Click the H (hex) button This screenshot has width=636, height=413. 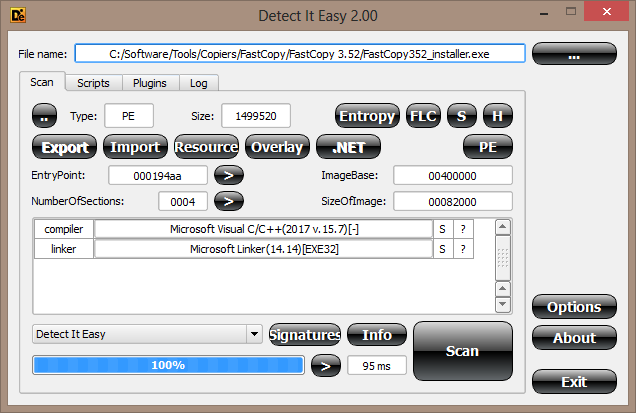(498, 116)
